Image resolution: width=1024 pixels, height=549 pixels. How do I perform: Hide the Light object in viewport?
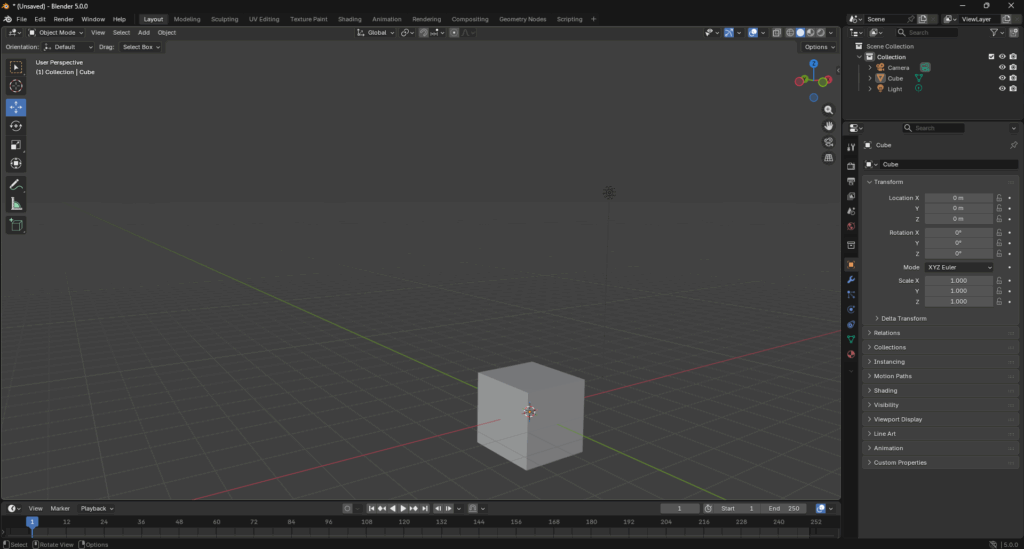click(x=1001, y=89)
